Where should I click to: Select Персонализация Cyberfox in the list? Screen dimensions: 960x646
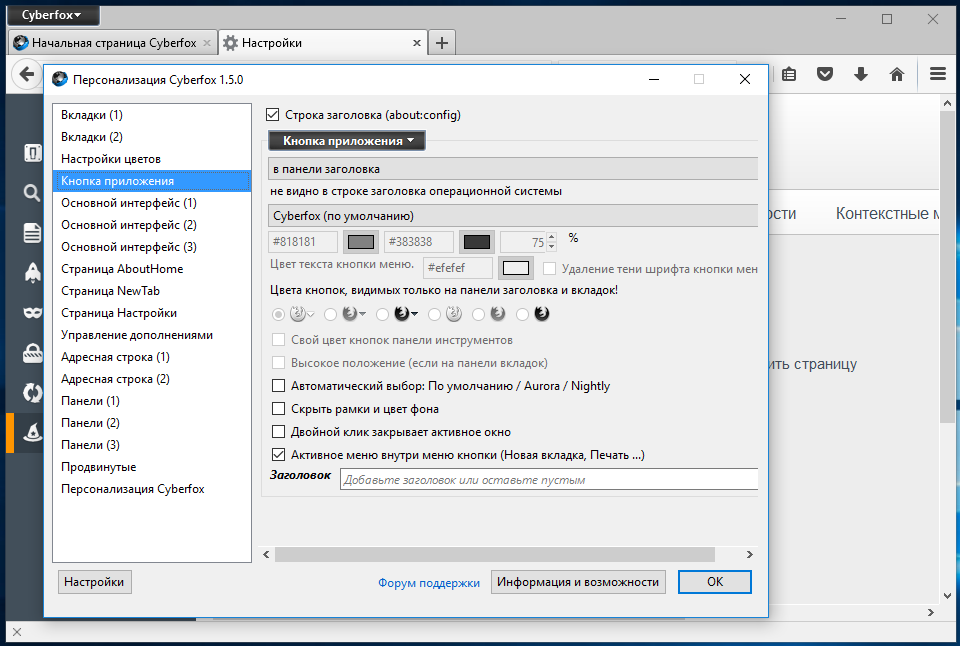click(152, 489)
